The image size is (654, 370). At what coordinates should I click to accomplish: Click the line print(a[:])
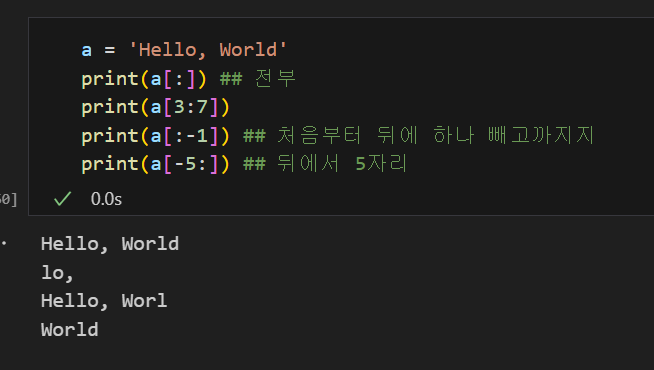point(143,78)
